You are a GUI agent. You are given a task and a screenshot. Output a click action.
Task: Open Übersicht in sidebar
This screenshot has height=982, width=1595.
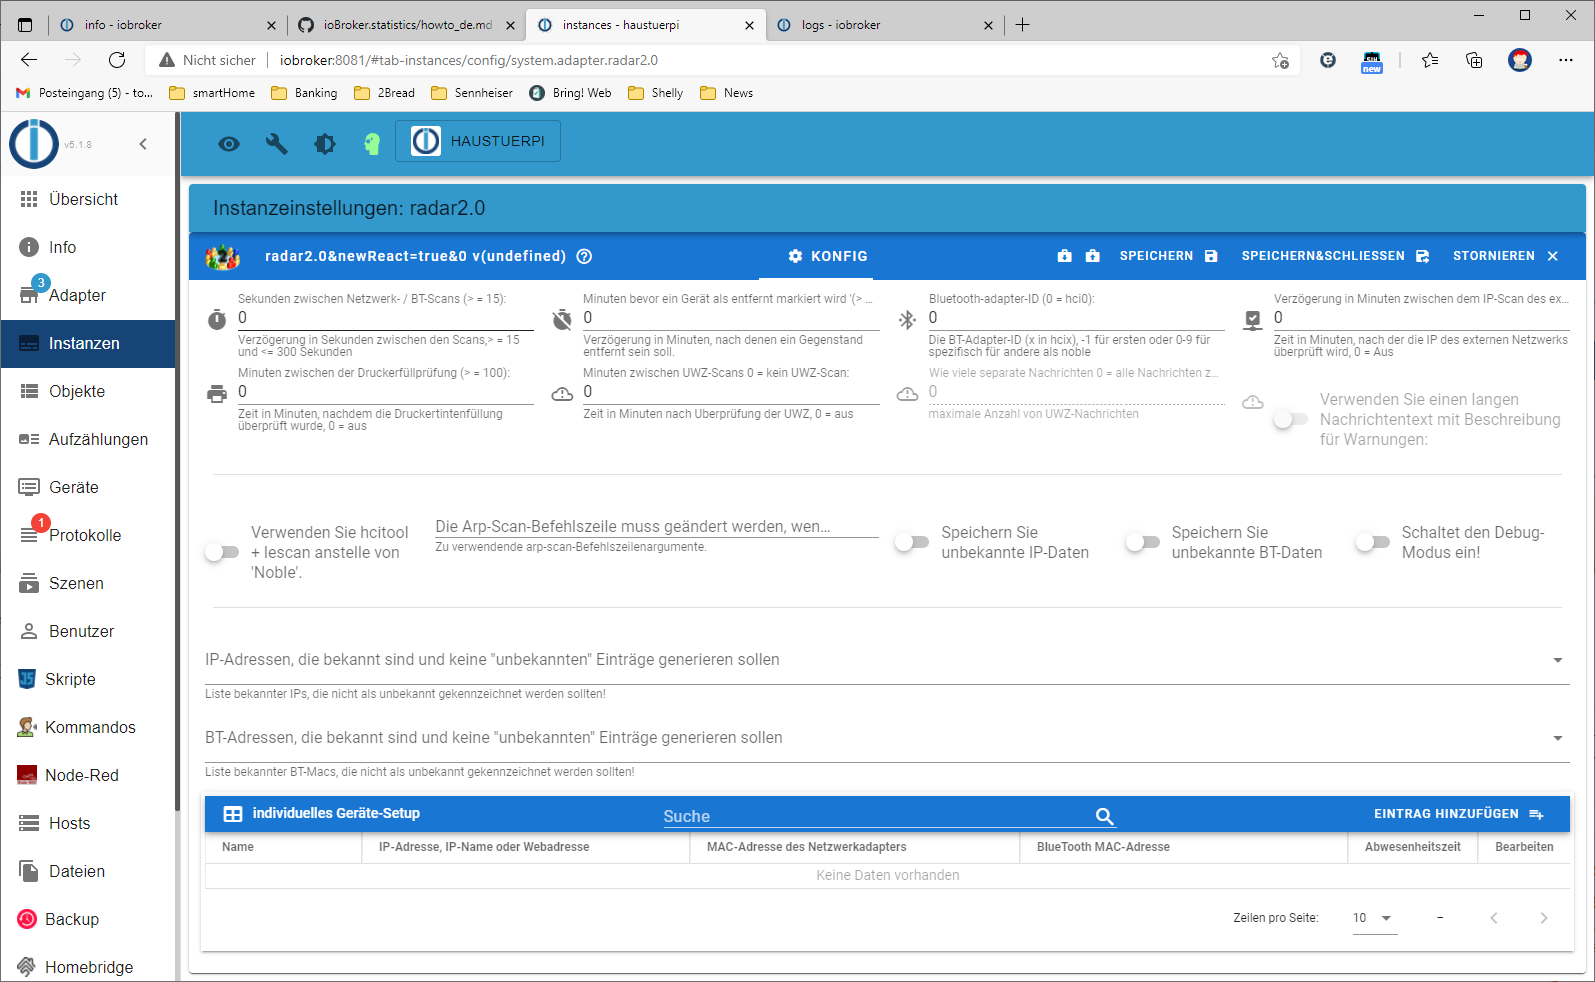click(88, 199)
